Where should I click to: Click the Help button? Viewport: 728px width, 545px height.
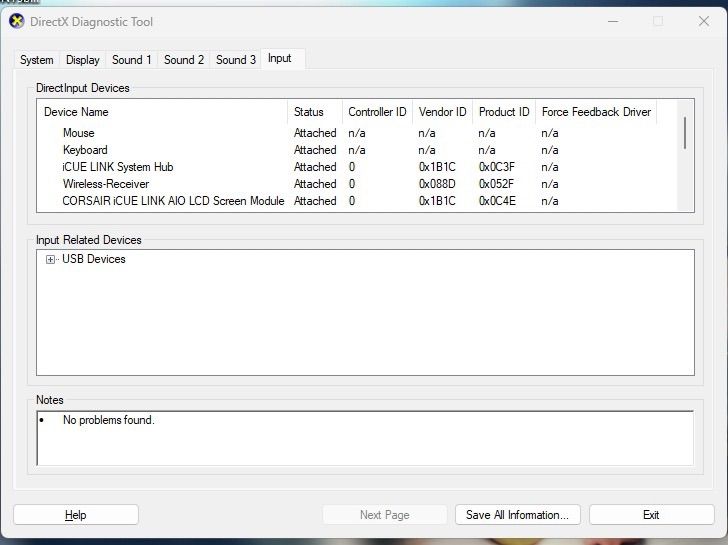76,515
